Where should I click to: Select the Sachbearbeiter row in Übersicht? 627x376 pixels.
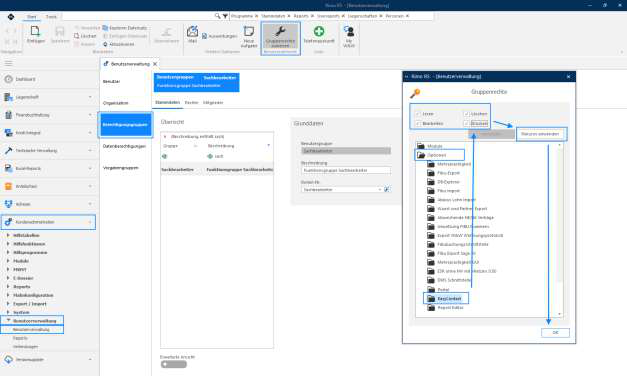(x=217, y=170)
